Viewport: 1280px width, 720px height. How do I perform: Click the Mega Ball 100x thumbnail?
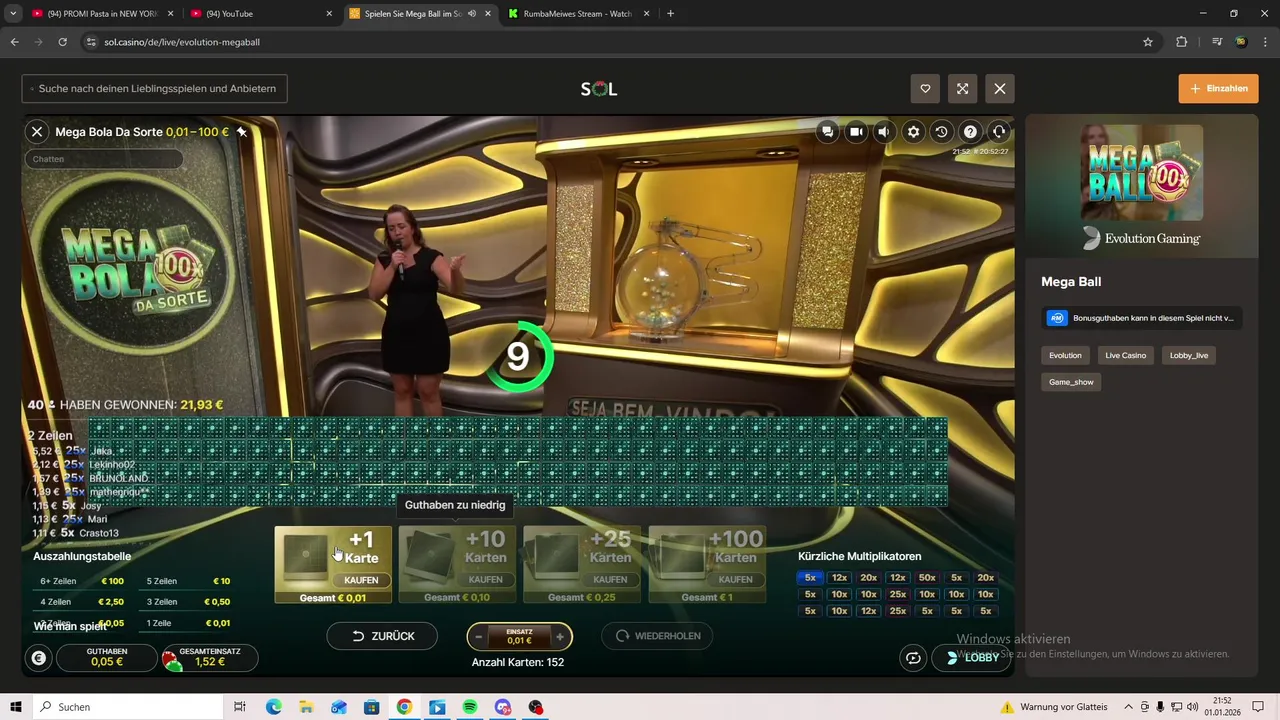click(x=1142, y=172)
